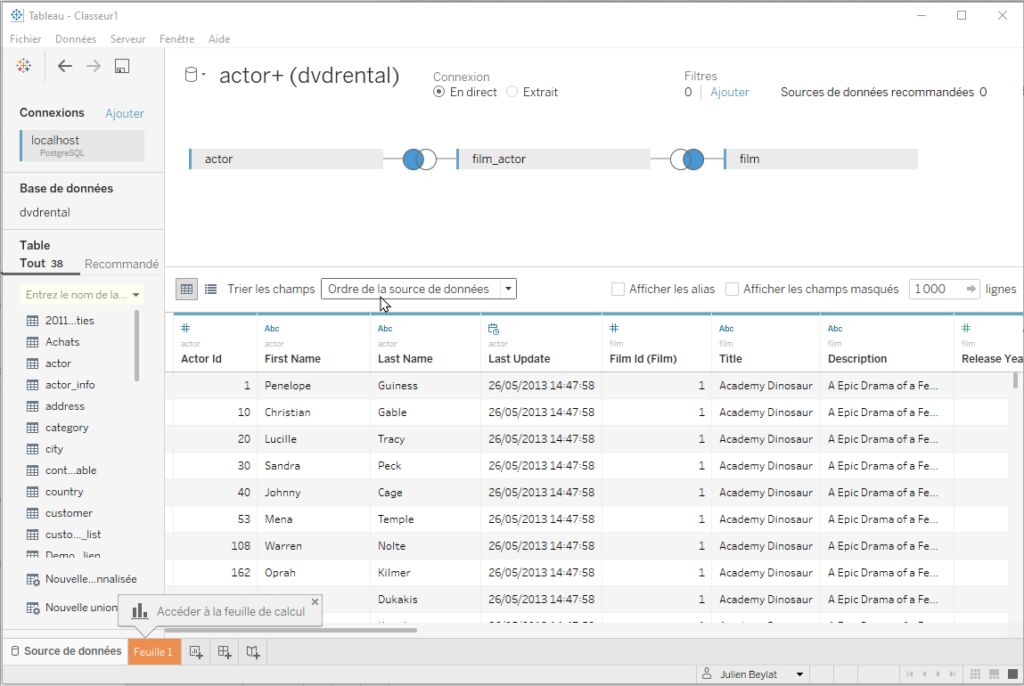Select the actor_info table in list

70,385
